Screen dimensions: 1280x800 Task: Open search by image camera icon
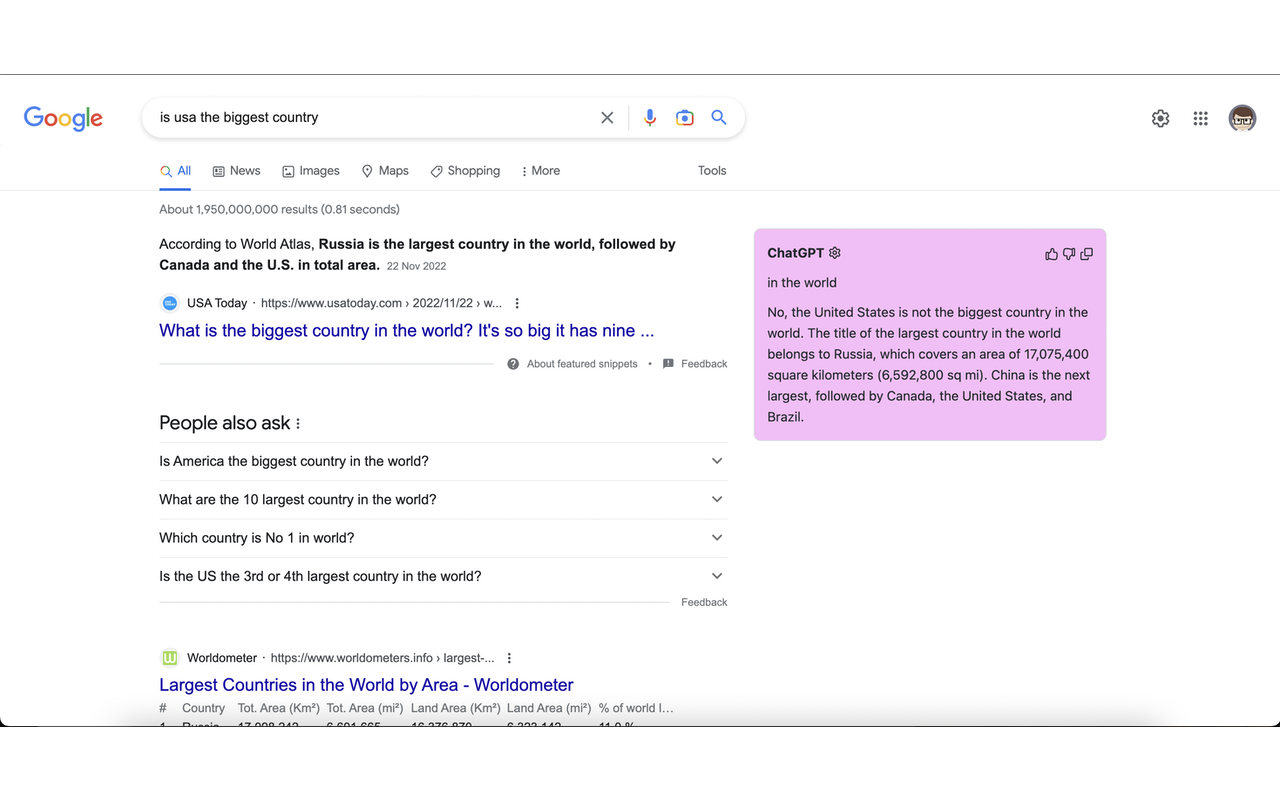click(684, 118)
